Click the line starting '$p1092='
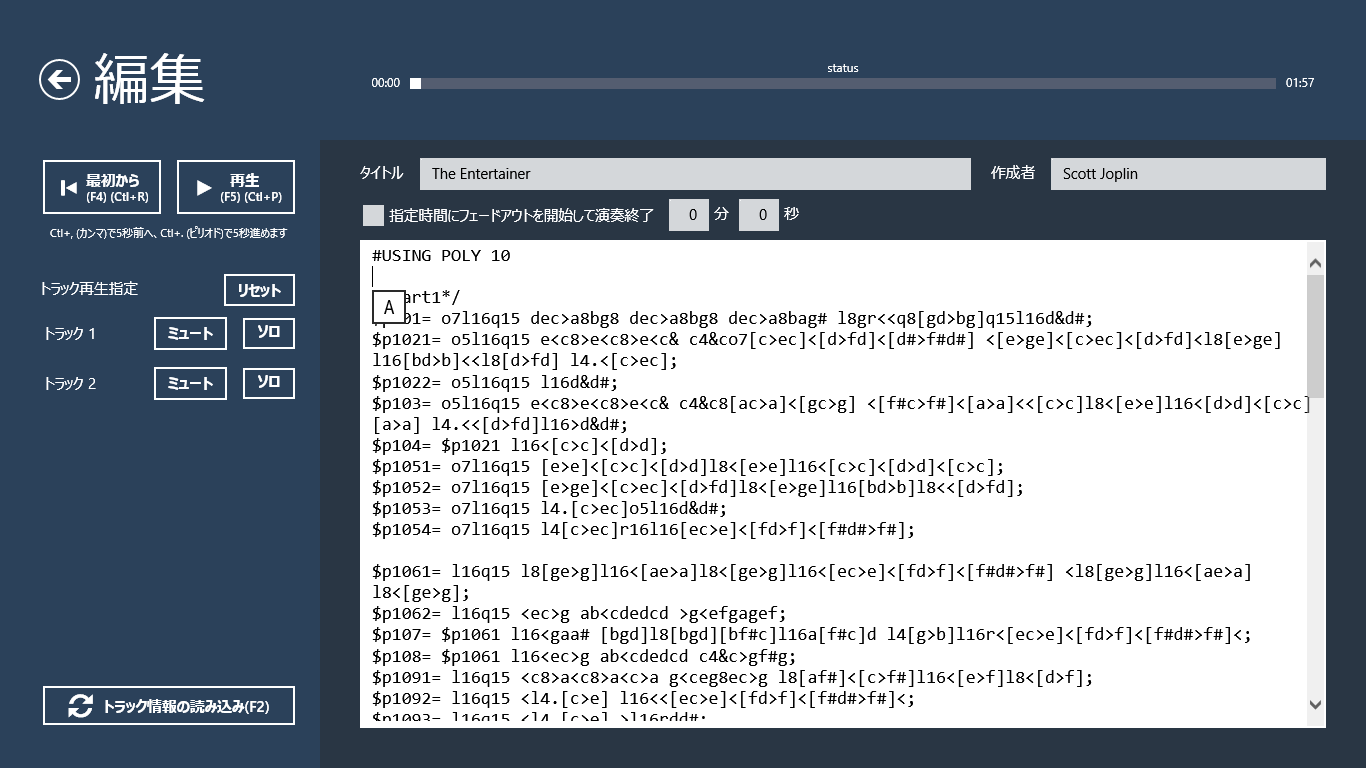1366x768 pixels. pos(643,698)
